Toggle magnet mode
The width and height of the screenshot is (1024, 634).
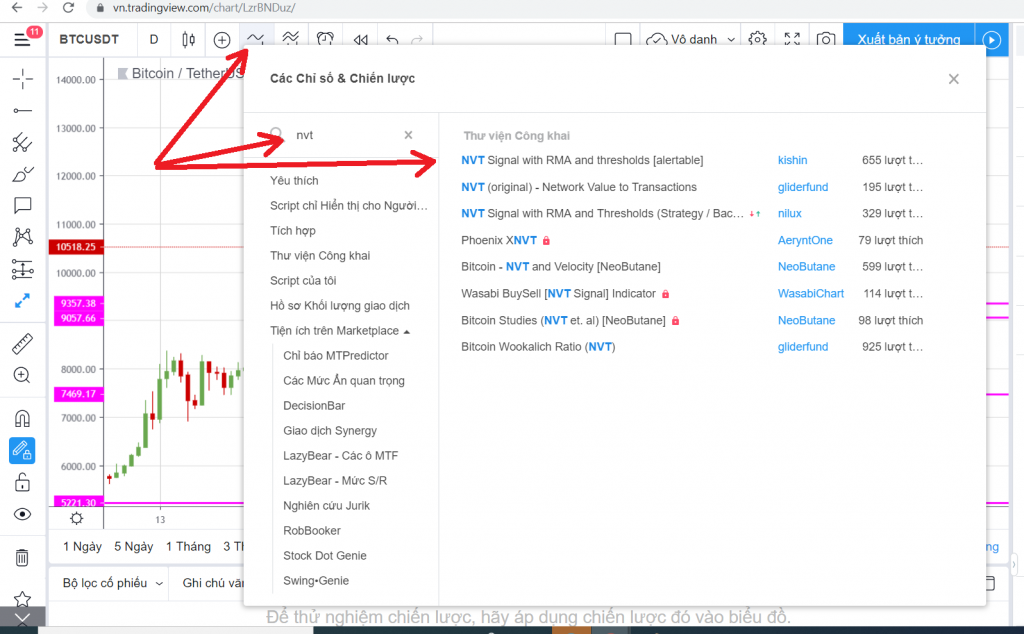pyautogui.click(x=22, y=419)
